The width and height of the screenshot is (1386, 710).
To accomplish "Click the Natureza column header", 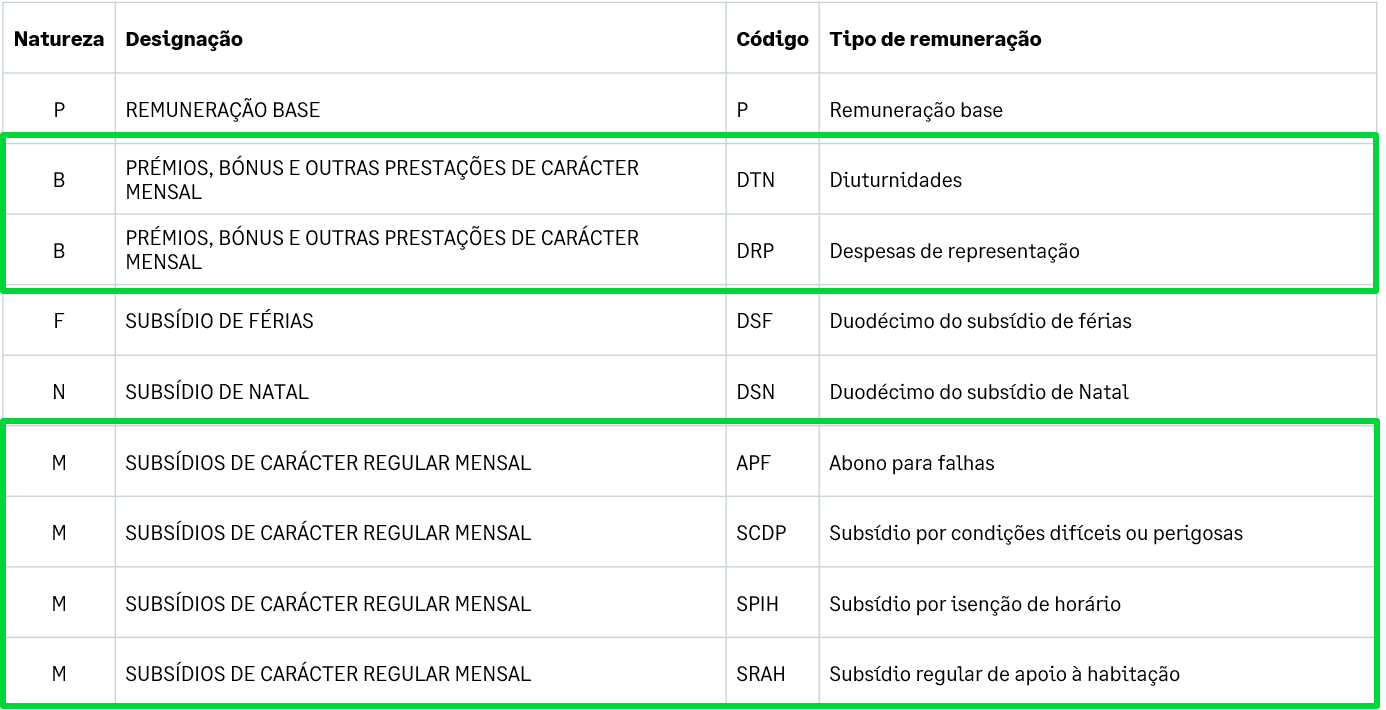I will pyautogui.click(x=59, y=39).
